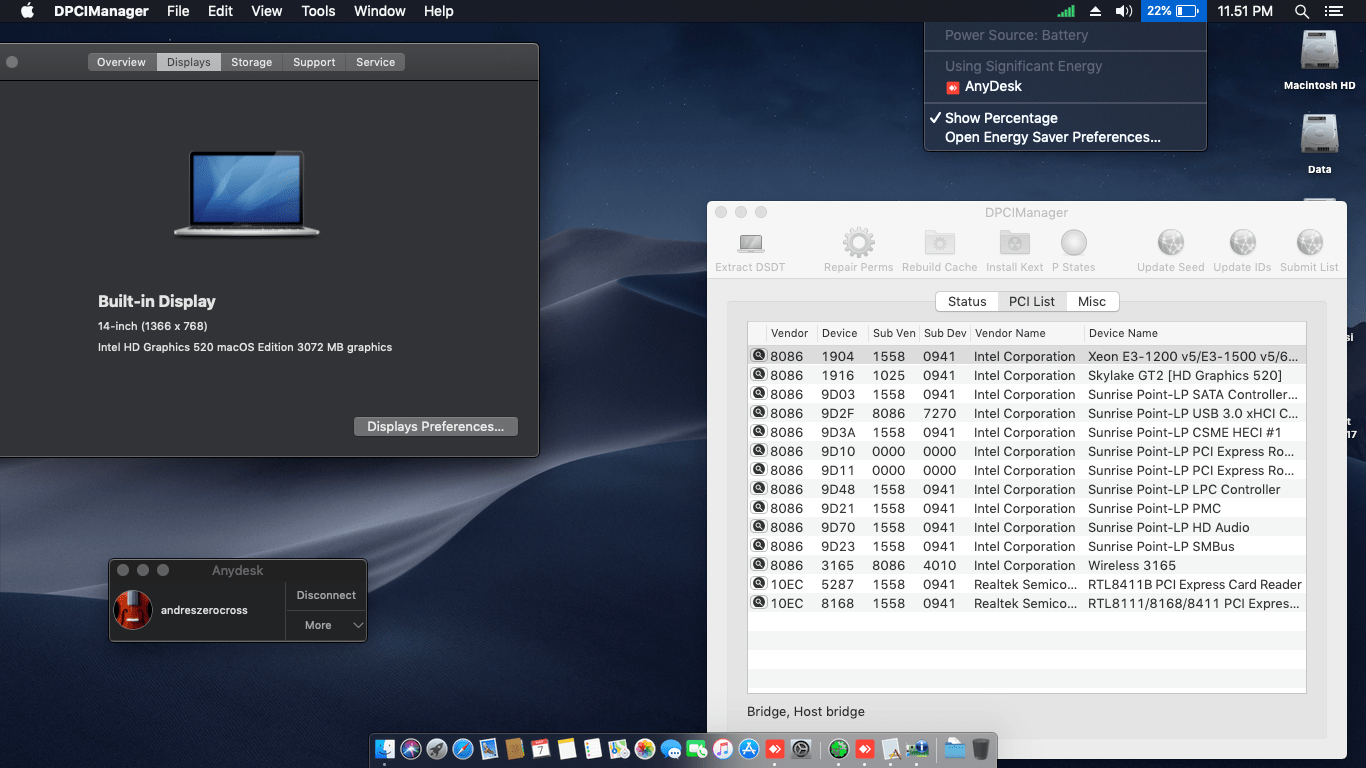Viewport: 1366px width, 768px height.
Task: Select RTL8111/8168/8411 PCI Express row
Action: click(x=1027, y=603)
